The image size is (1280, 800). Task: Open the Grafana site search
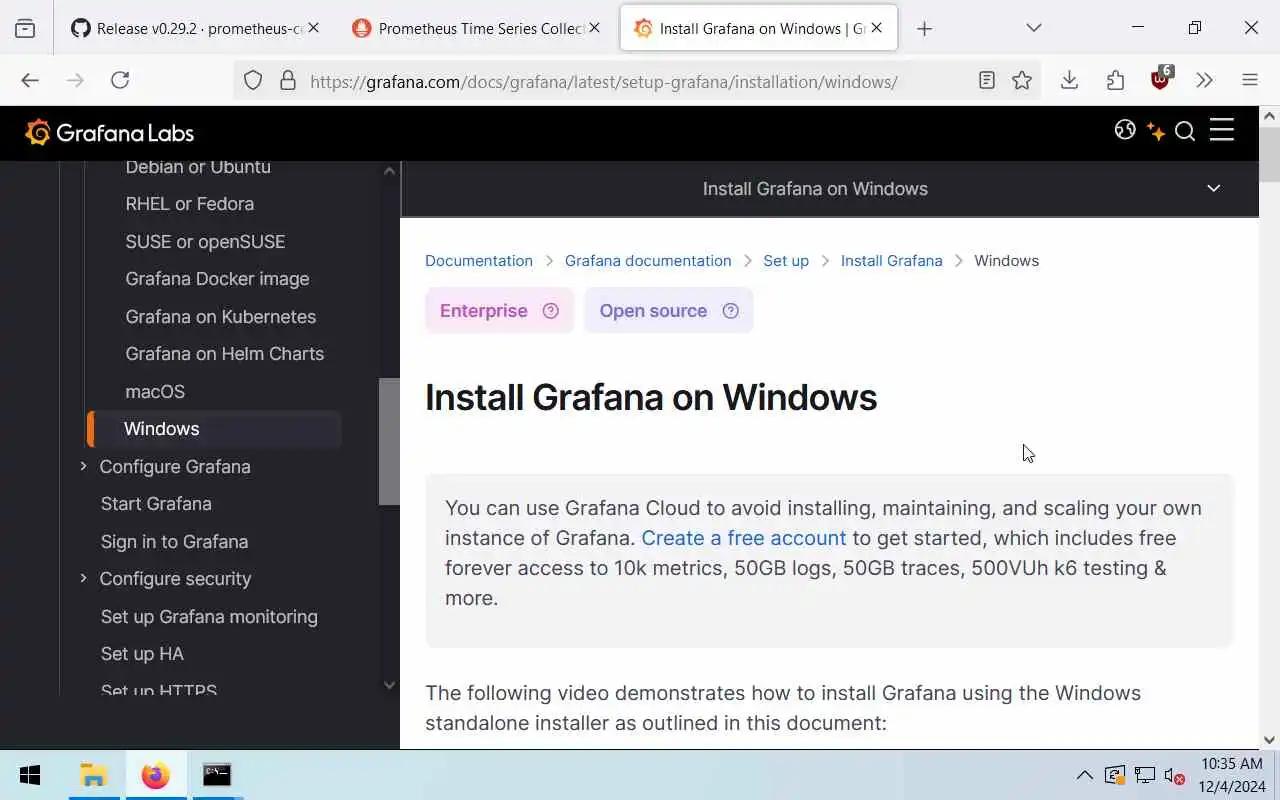coord(1186,132)
